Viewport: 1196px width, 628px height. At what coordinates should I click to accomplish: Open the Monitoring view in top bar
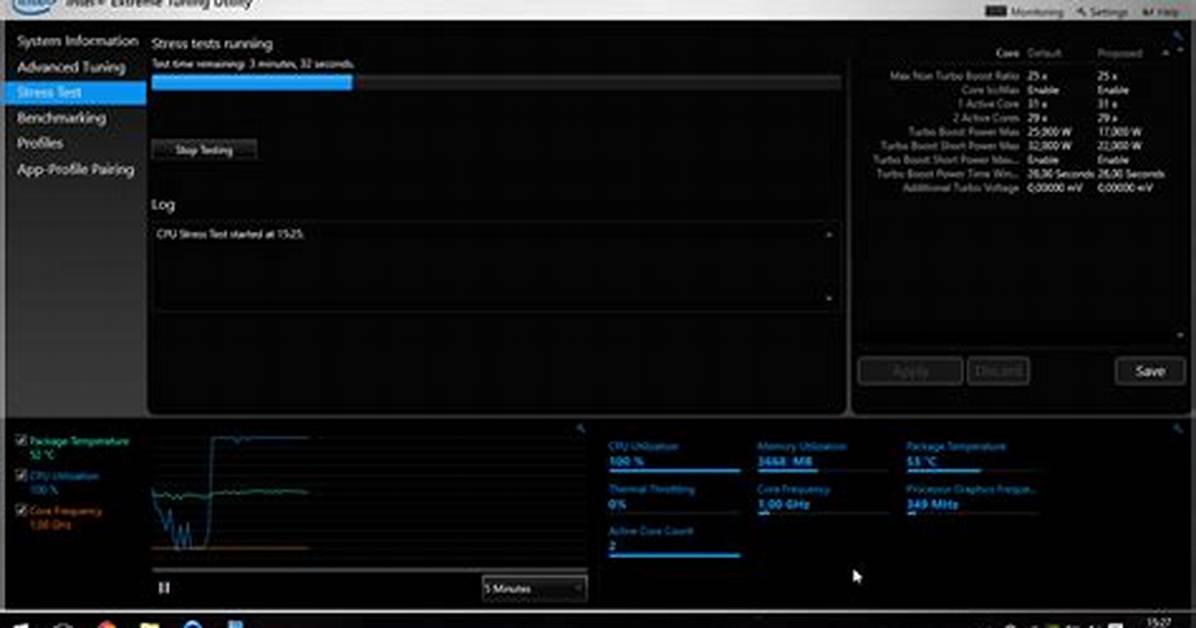[1024, 11]
